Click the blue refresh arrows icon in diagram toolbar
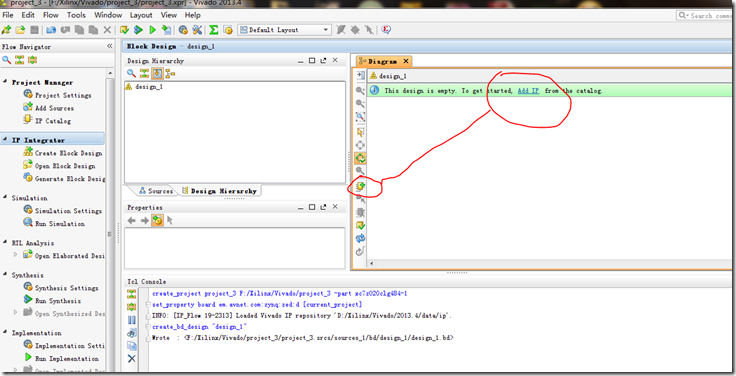Viewport: 736px width, 376px height. coord(360,238)
